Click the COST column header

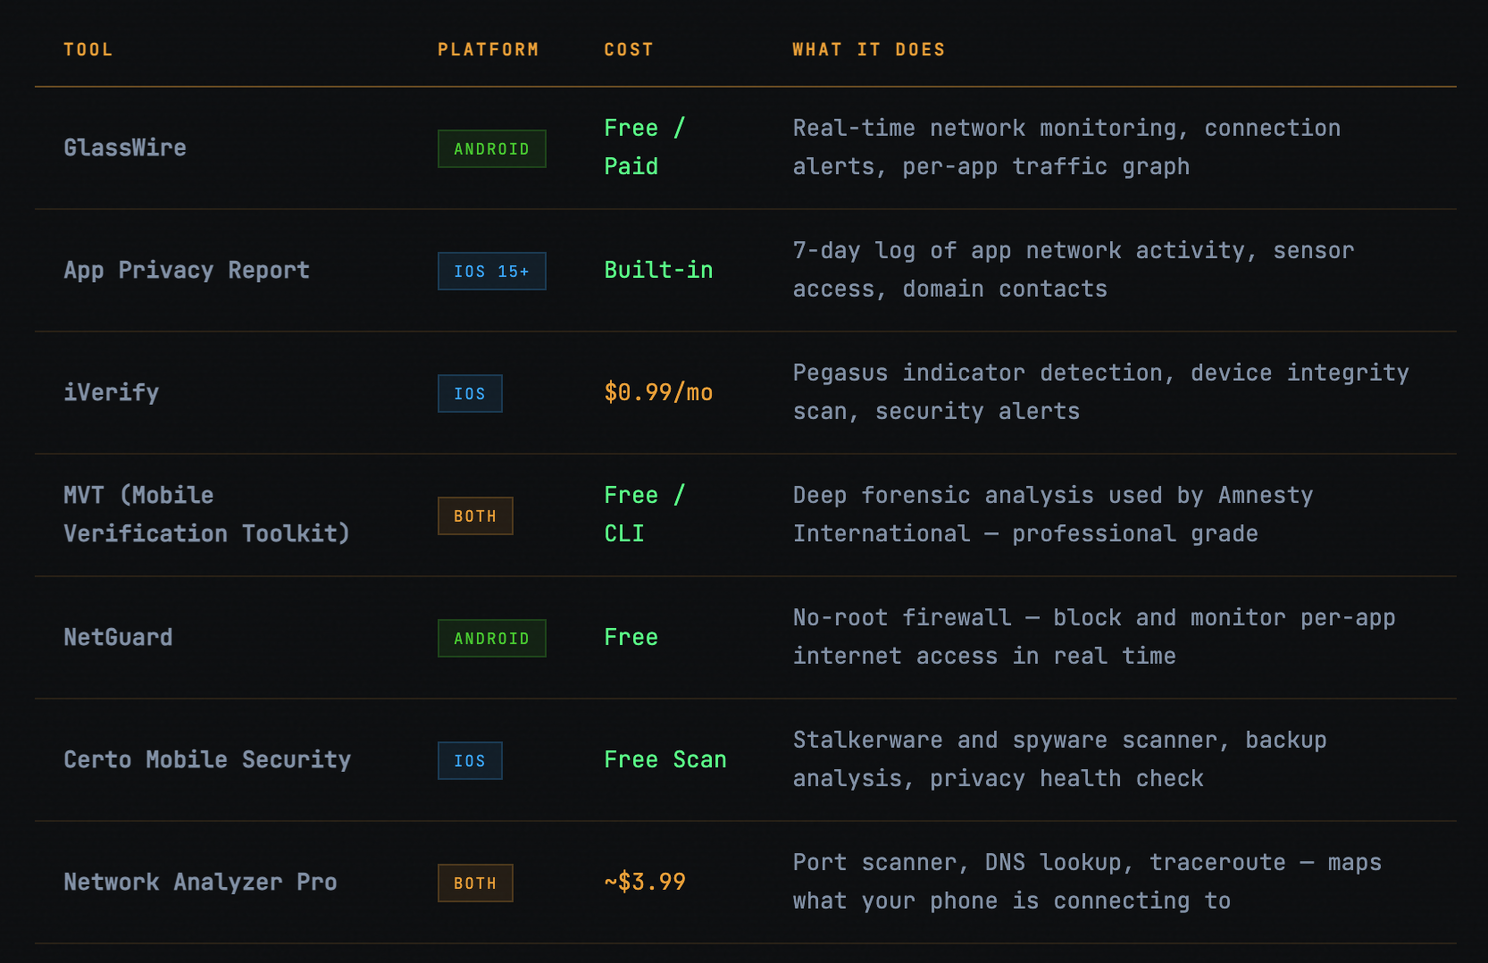pyautogui.click(x=628, y=50)
